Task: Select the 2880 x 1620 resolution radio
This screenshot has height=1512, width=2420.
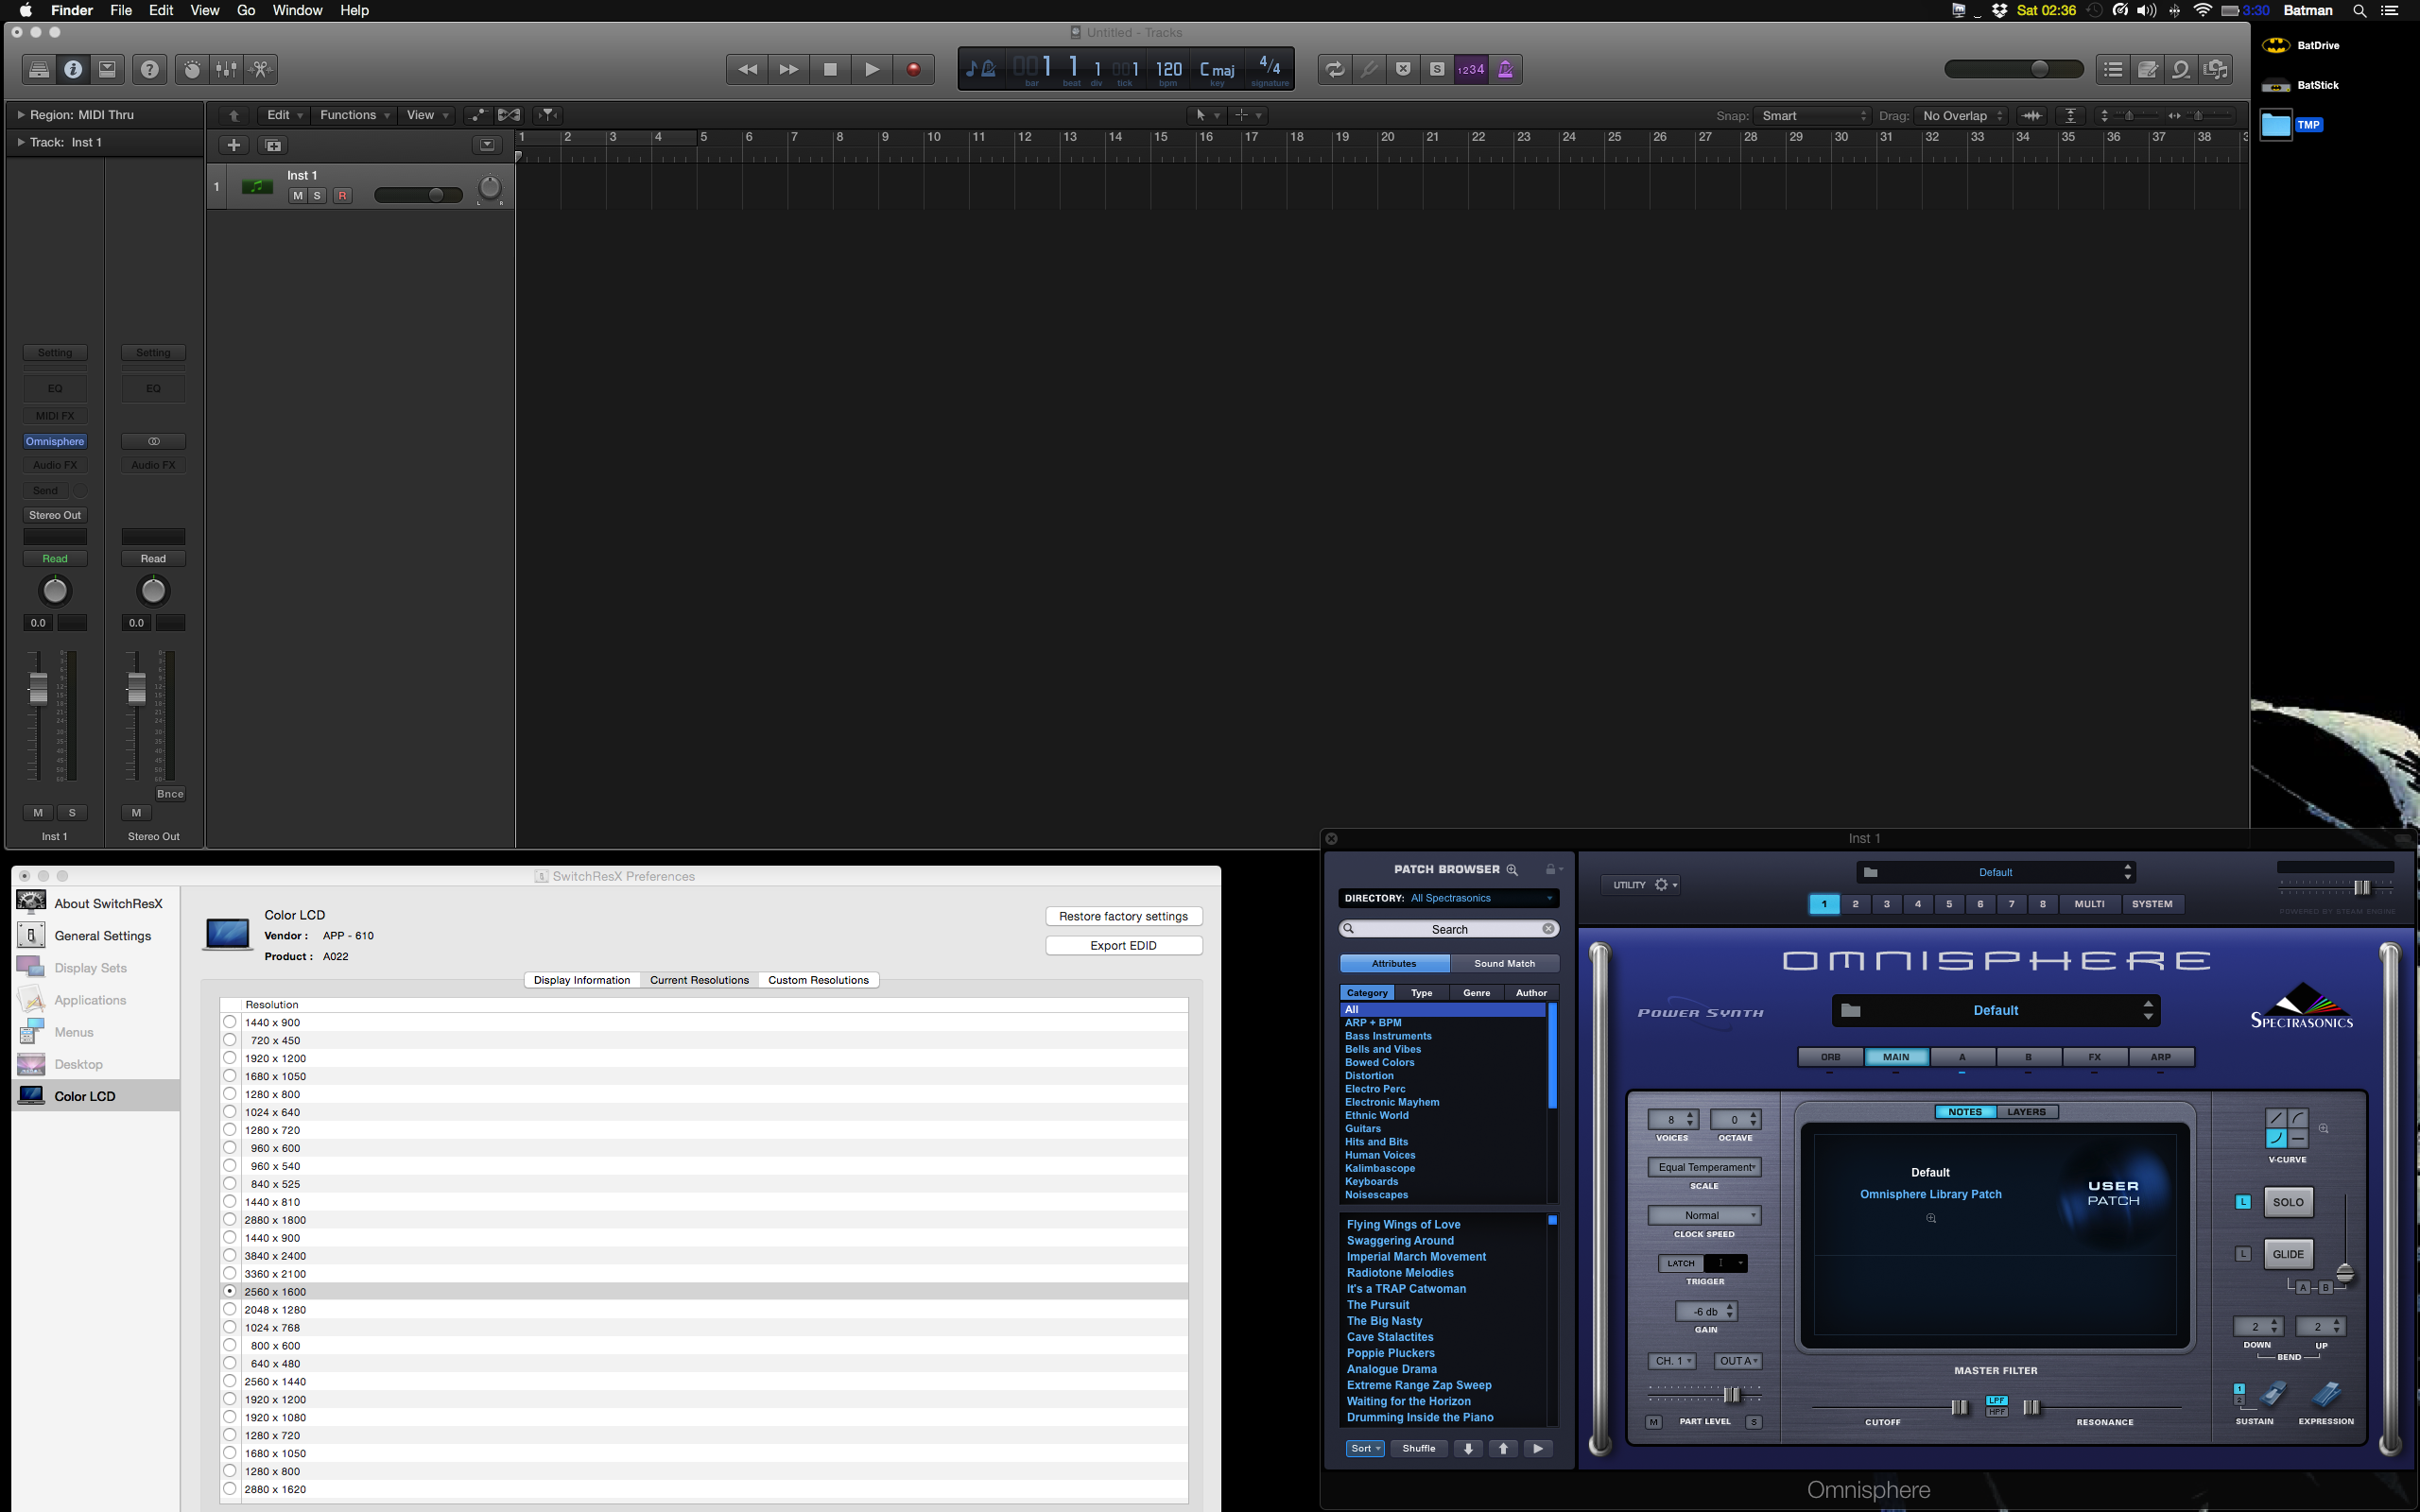Action: [x=230, y=1489]
